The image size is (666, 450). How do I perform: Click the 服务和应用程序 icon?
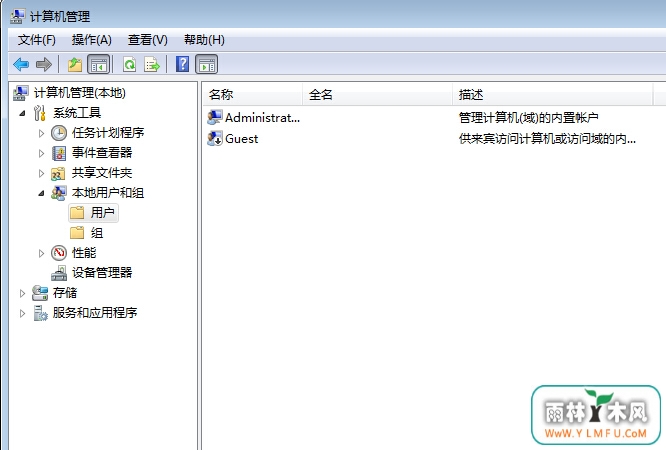[x=40, y=313]
